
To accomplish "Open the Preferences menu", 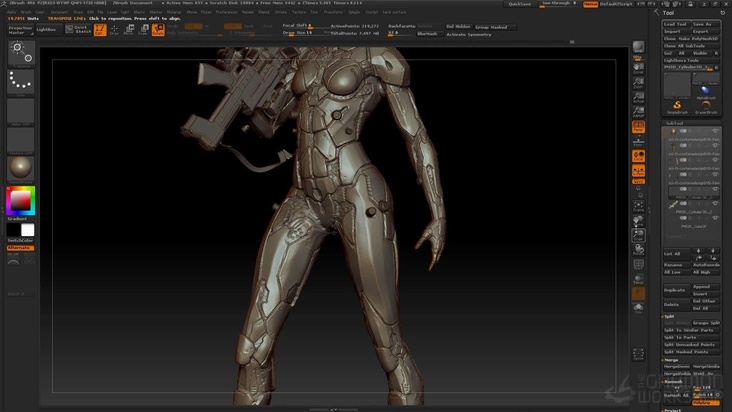I will point(226,12).
